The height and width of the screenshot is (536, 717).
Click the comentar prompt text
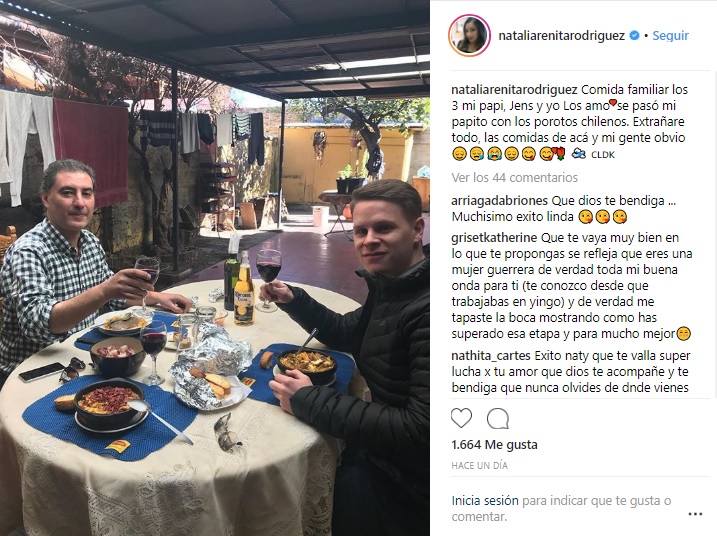[x=479, y=517]
